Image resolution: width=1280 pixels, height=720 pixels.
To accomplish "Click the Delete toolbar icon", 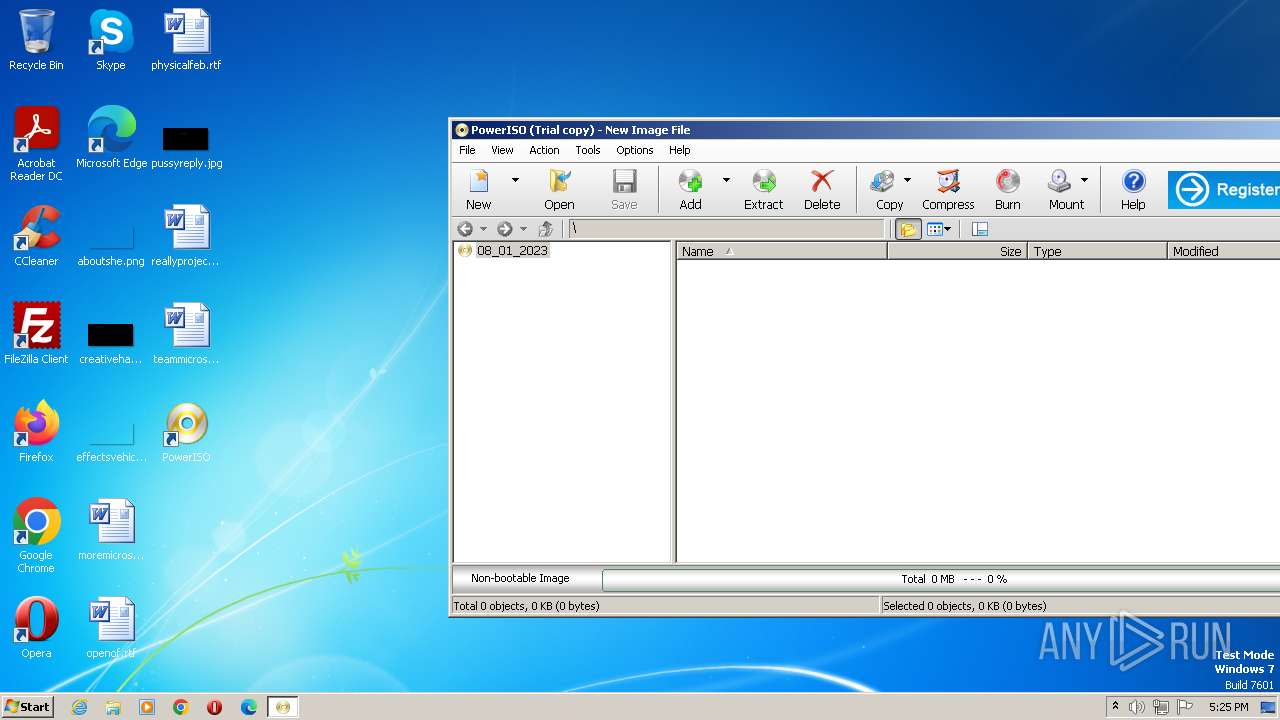I will [822, 189].
